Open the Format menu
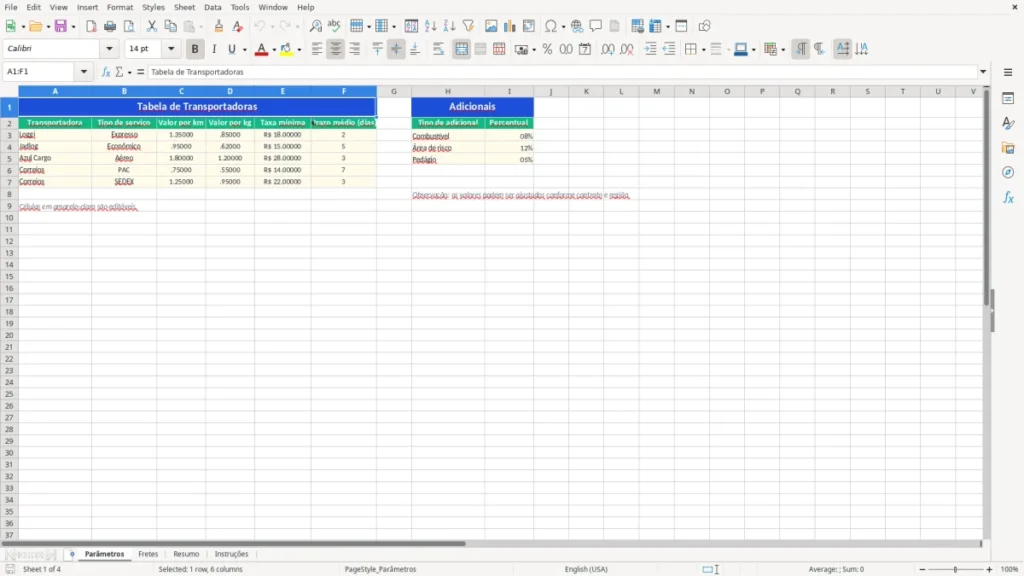Image resolution: width=1024 pixels, height=576 pixels. [120, 7]
